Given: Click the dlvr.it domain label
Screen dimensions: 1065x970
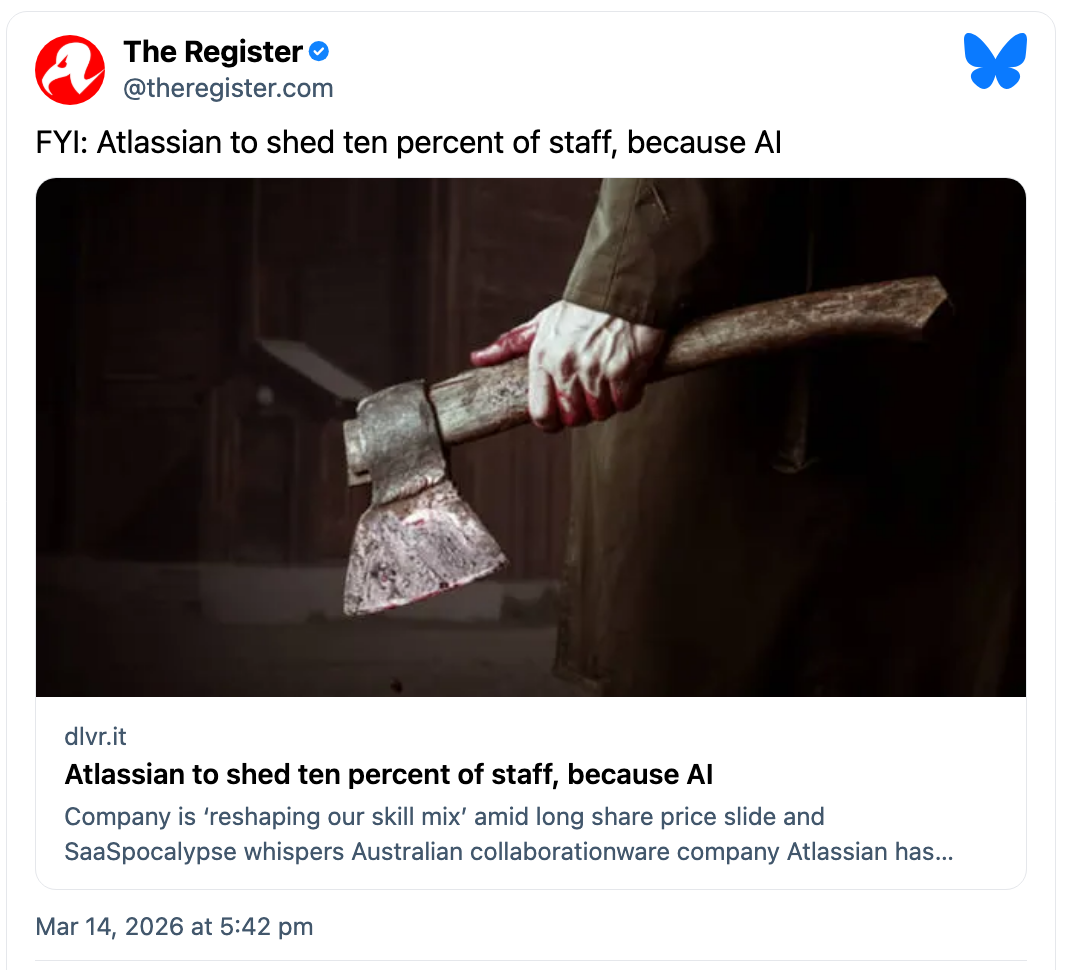Looking at the screenshot, I should point(95,736).
